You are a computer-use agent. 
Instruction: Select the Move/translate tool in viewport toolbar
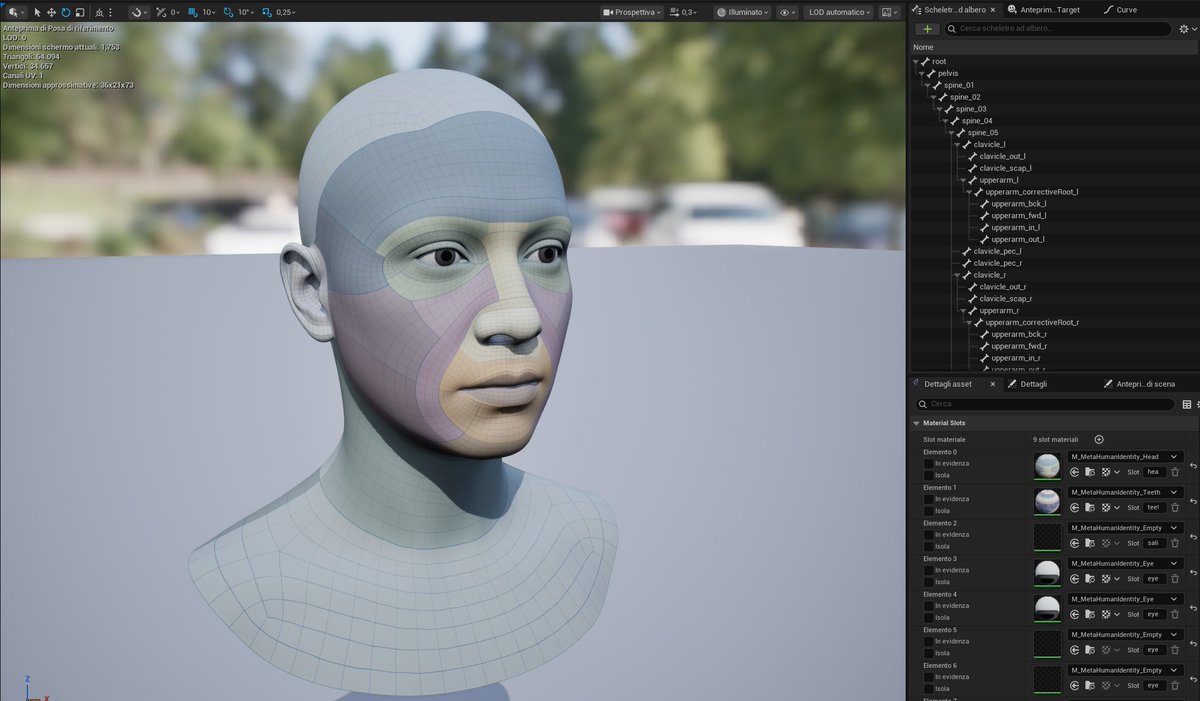[50, 12]
